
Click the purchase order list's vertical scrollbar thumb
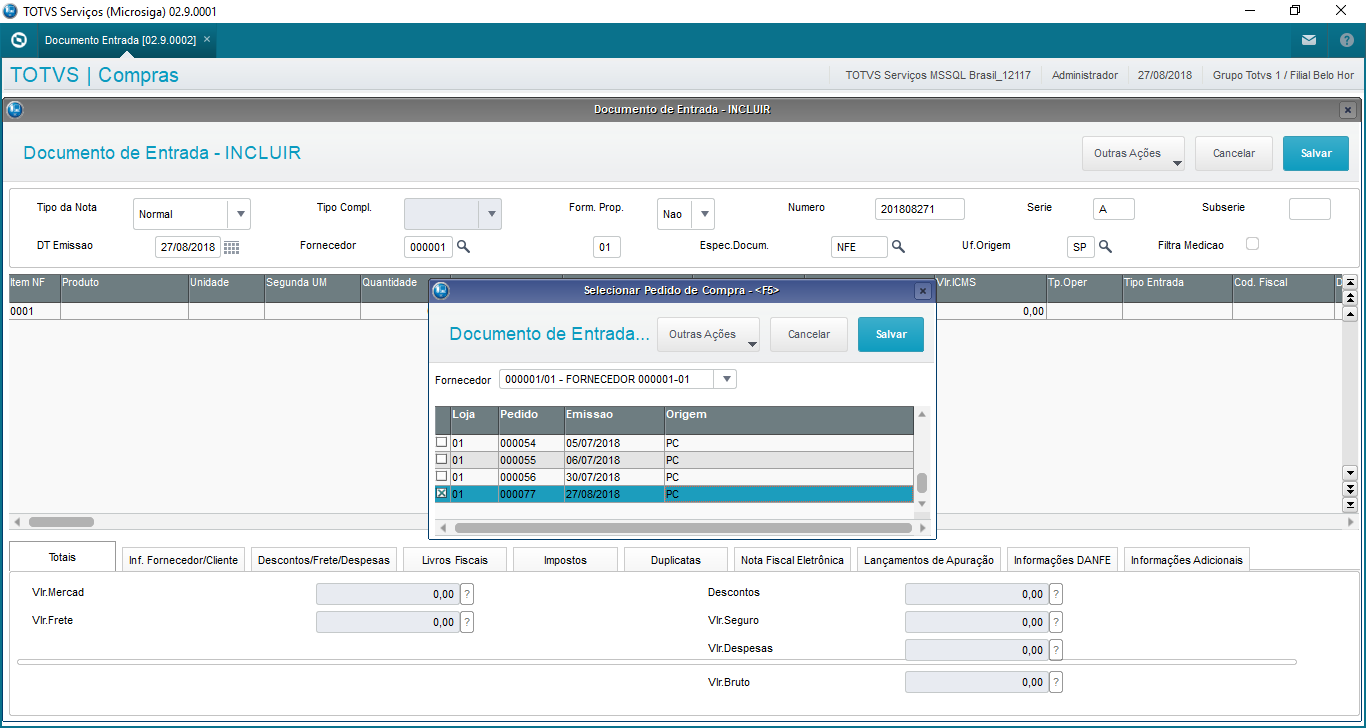[922, 483]
